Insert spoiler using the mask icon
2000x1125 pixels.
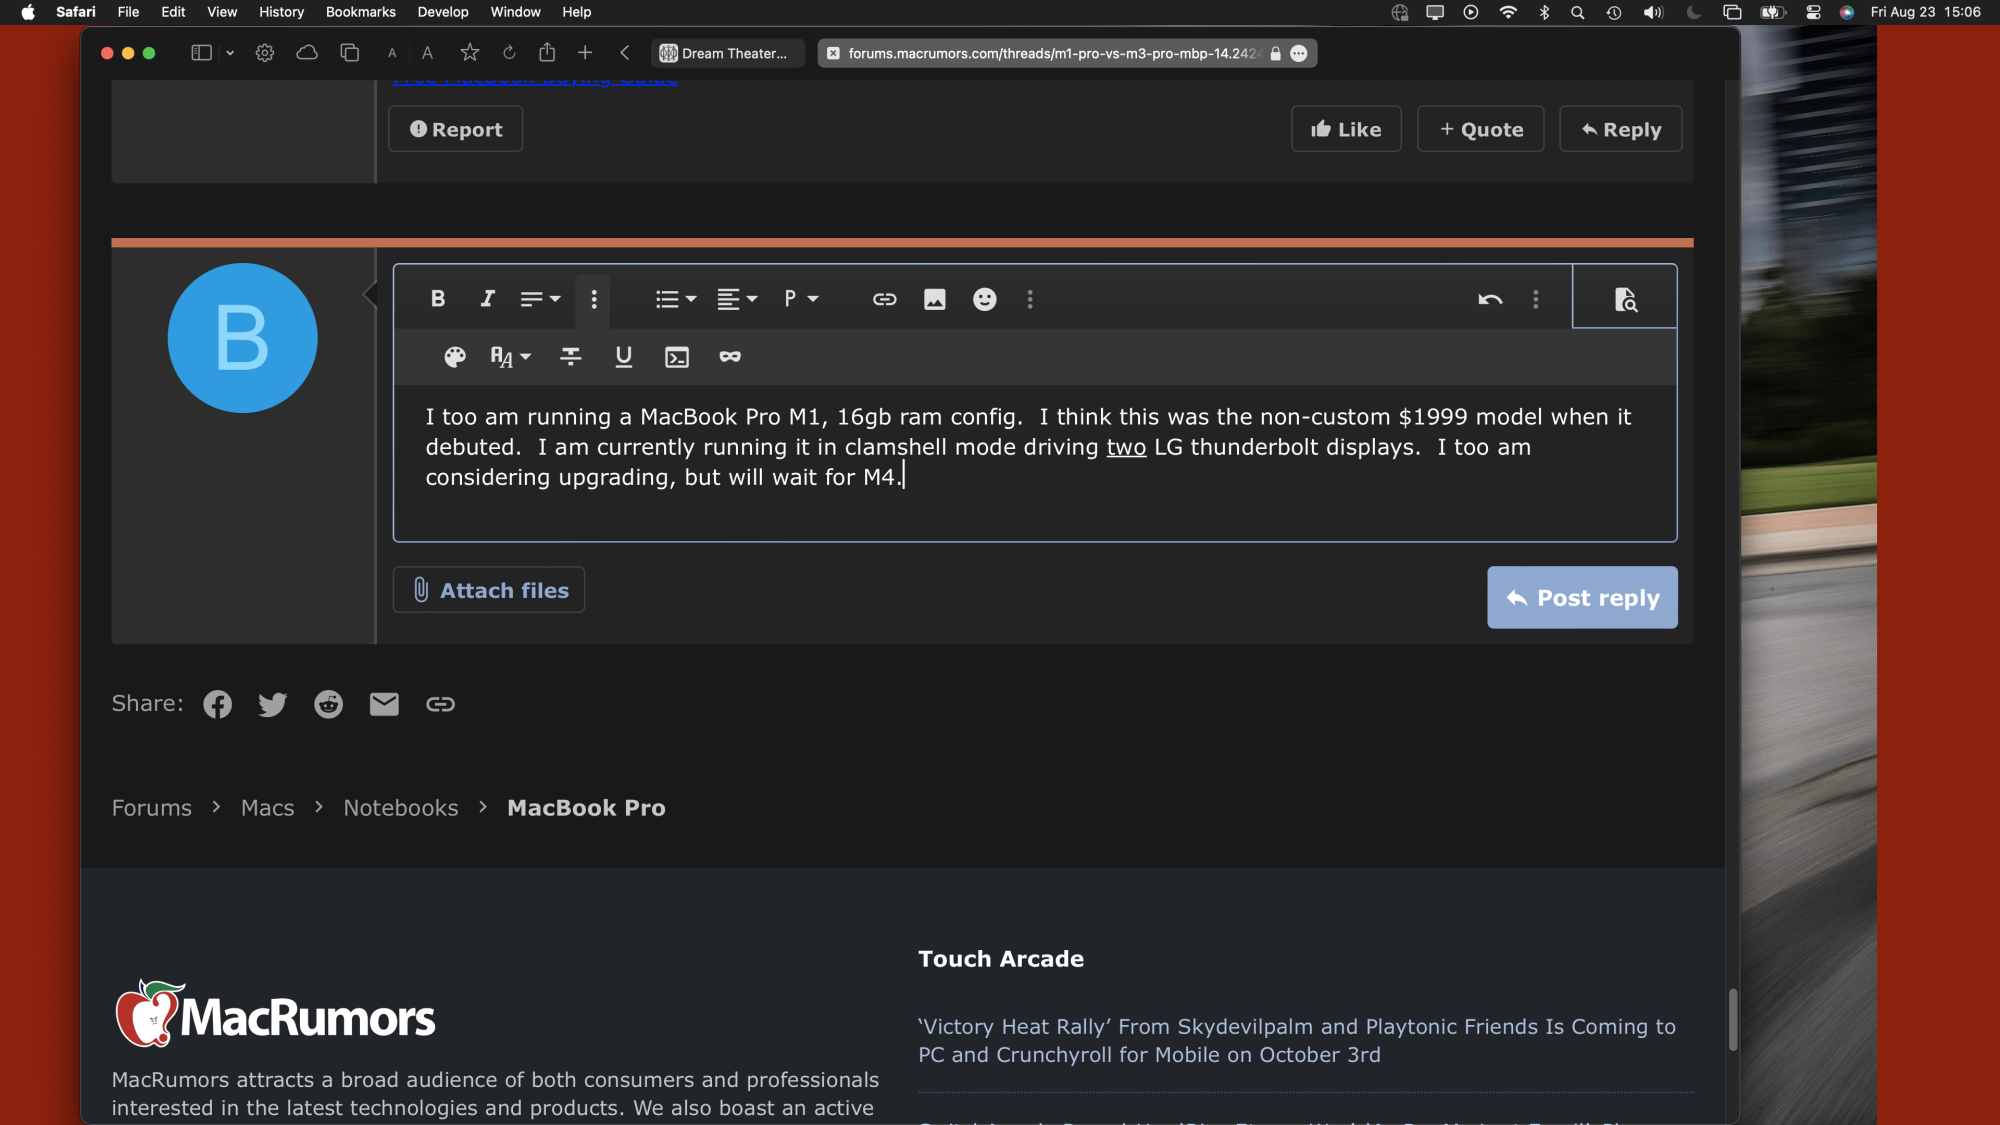click(x=729, y=357)
